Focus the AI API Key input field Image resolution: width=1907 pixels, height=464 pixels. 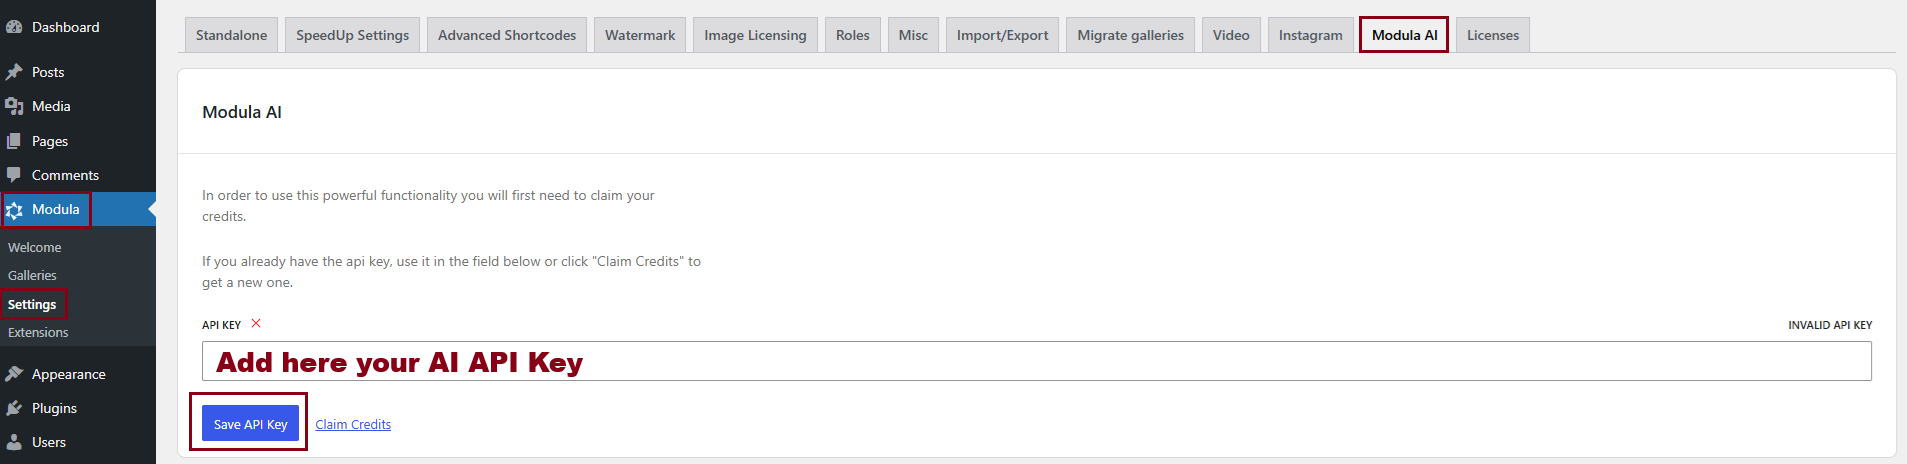[x=1036, y=361]
